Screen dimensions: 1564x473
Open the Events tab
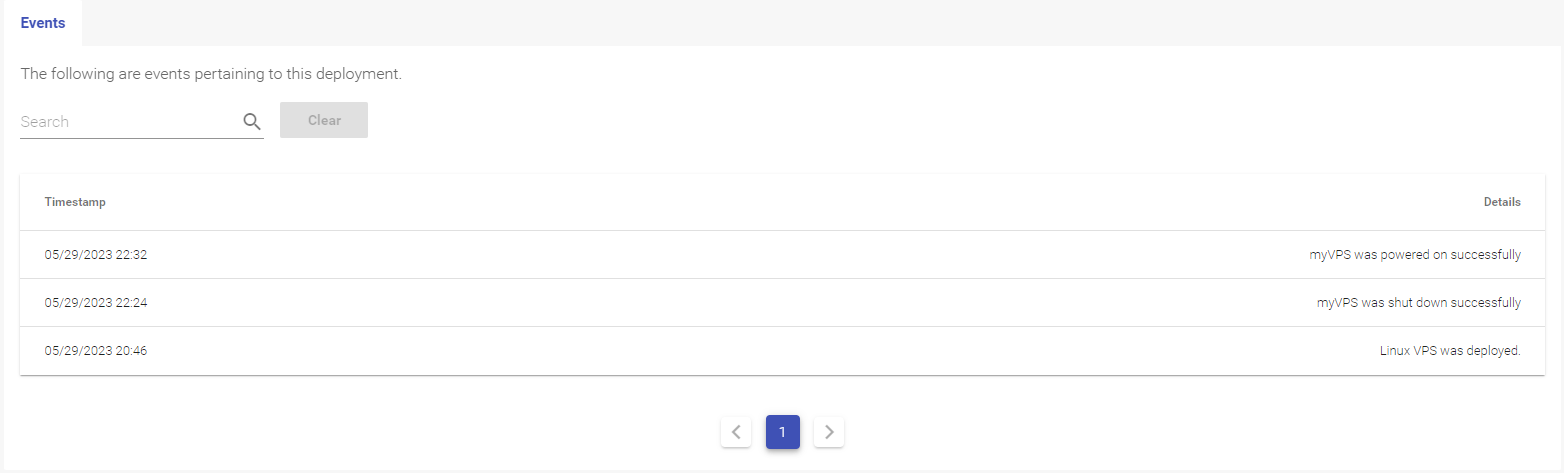[43, 23]
